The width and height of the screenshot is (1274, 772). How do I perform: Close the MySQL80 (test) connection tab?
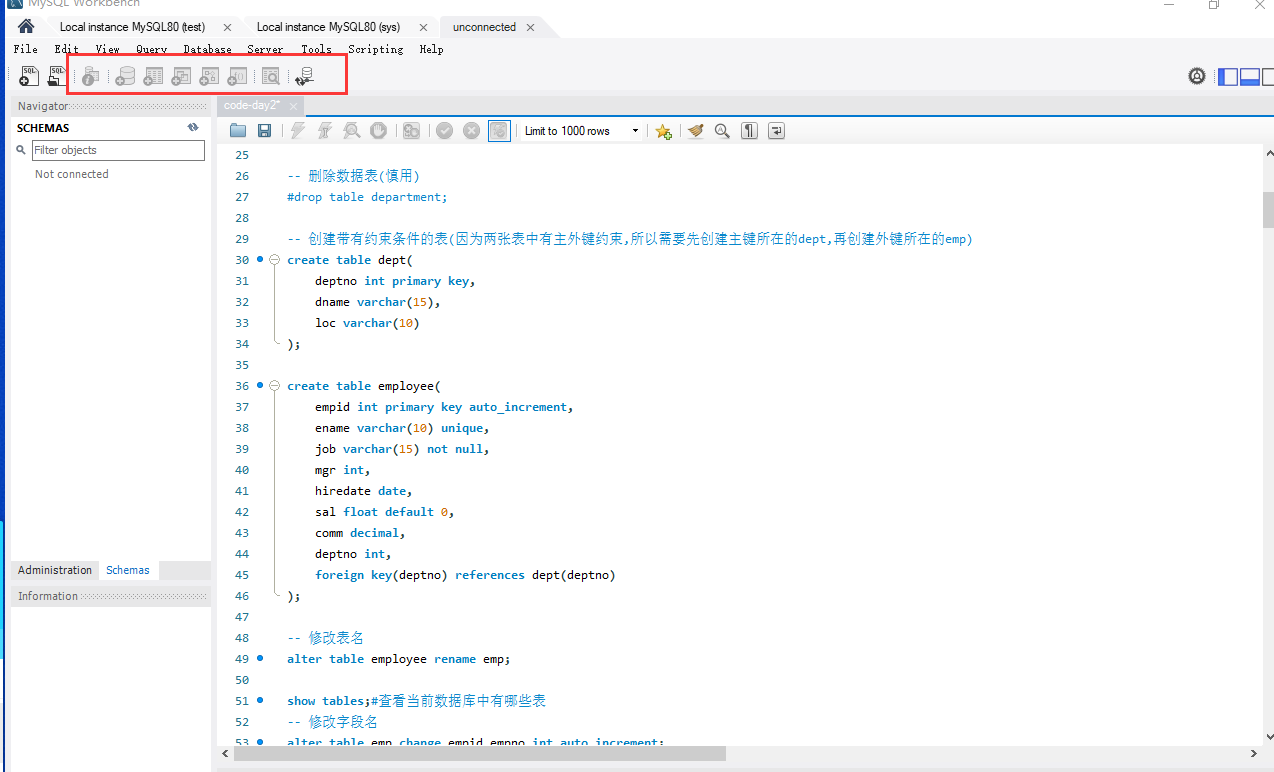coord(227,27)
